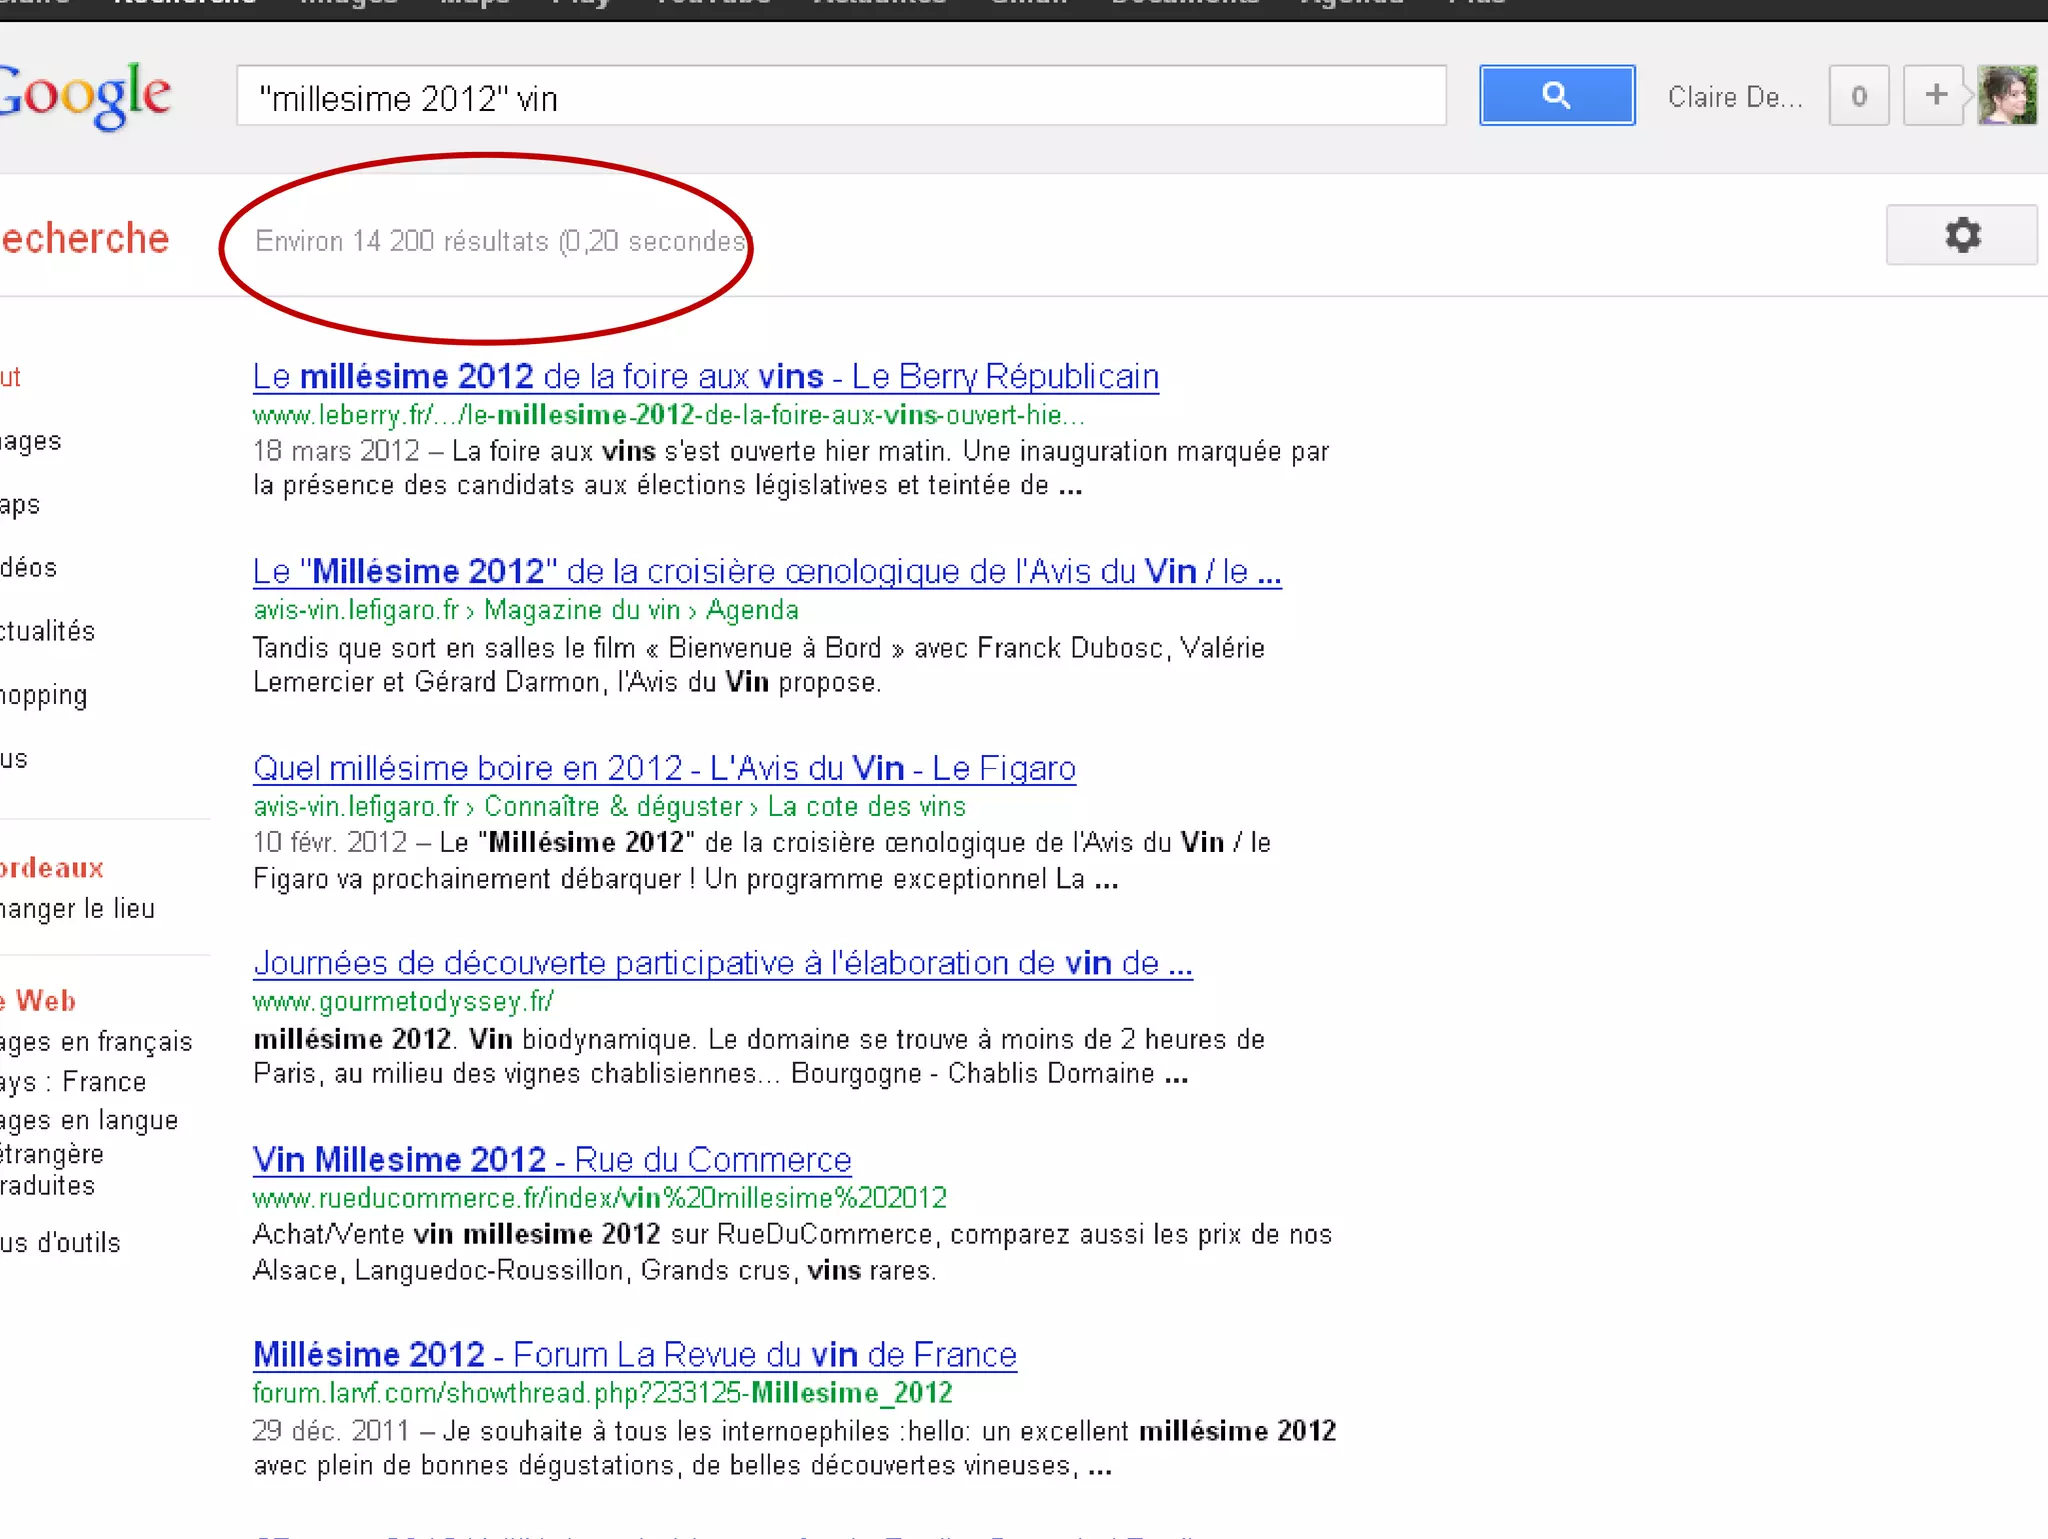Viewport: 2048px width, 1539px height.
Task: Select the Images filter in sidebar
Action: pyautogui.click(x=31, y=441)
